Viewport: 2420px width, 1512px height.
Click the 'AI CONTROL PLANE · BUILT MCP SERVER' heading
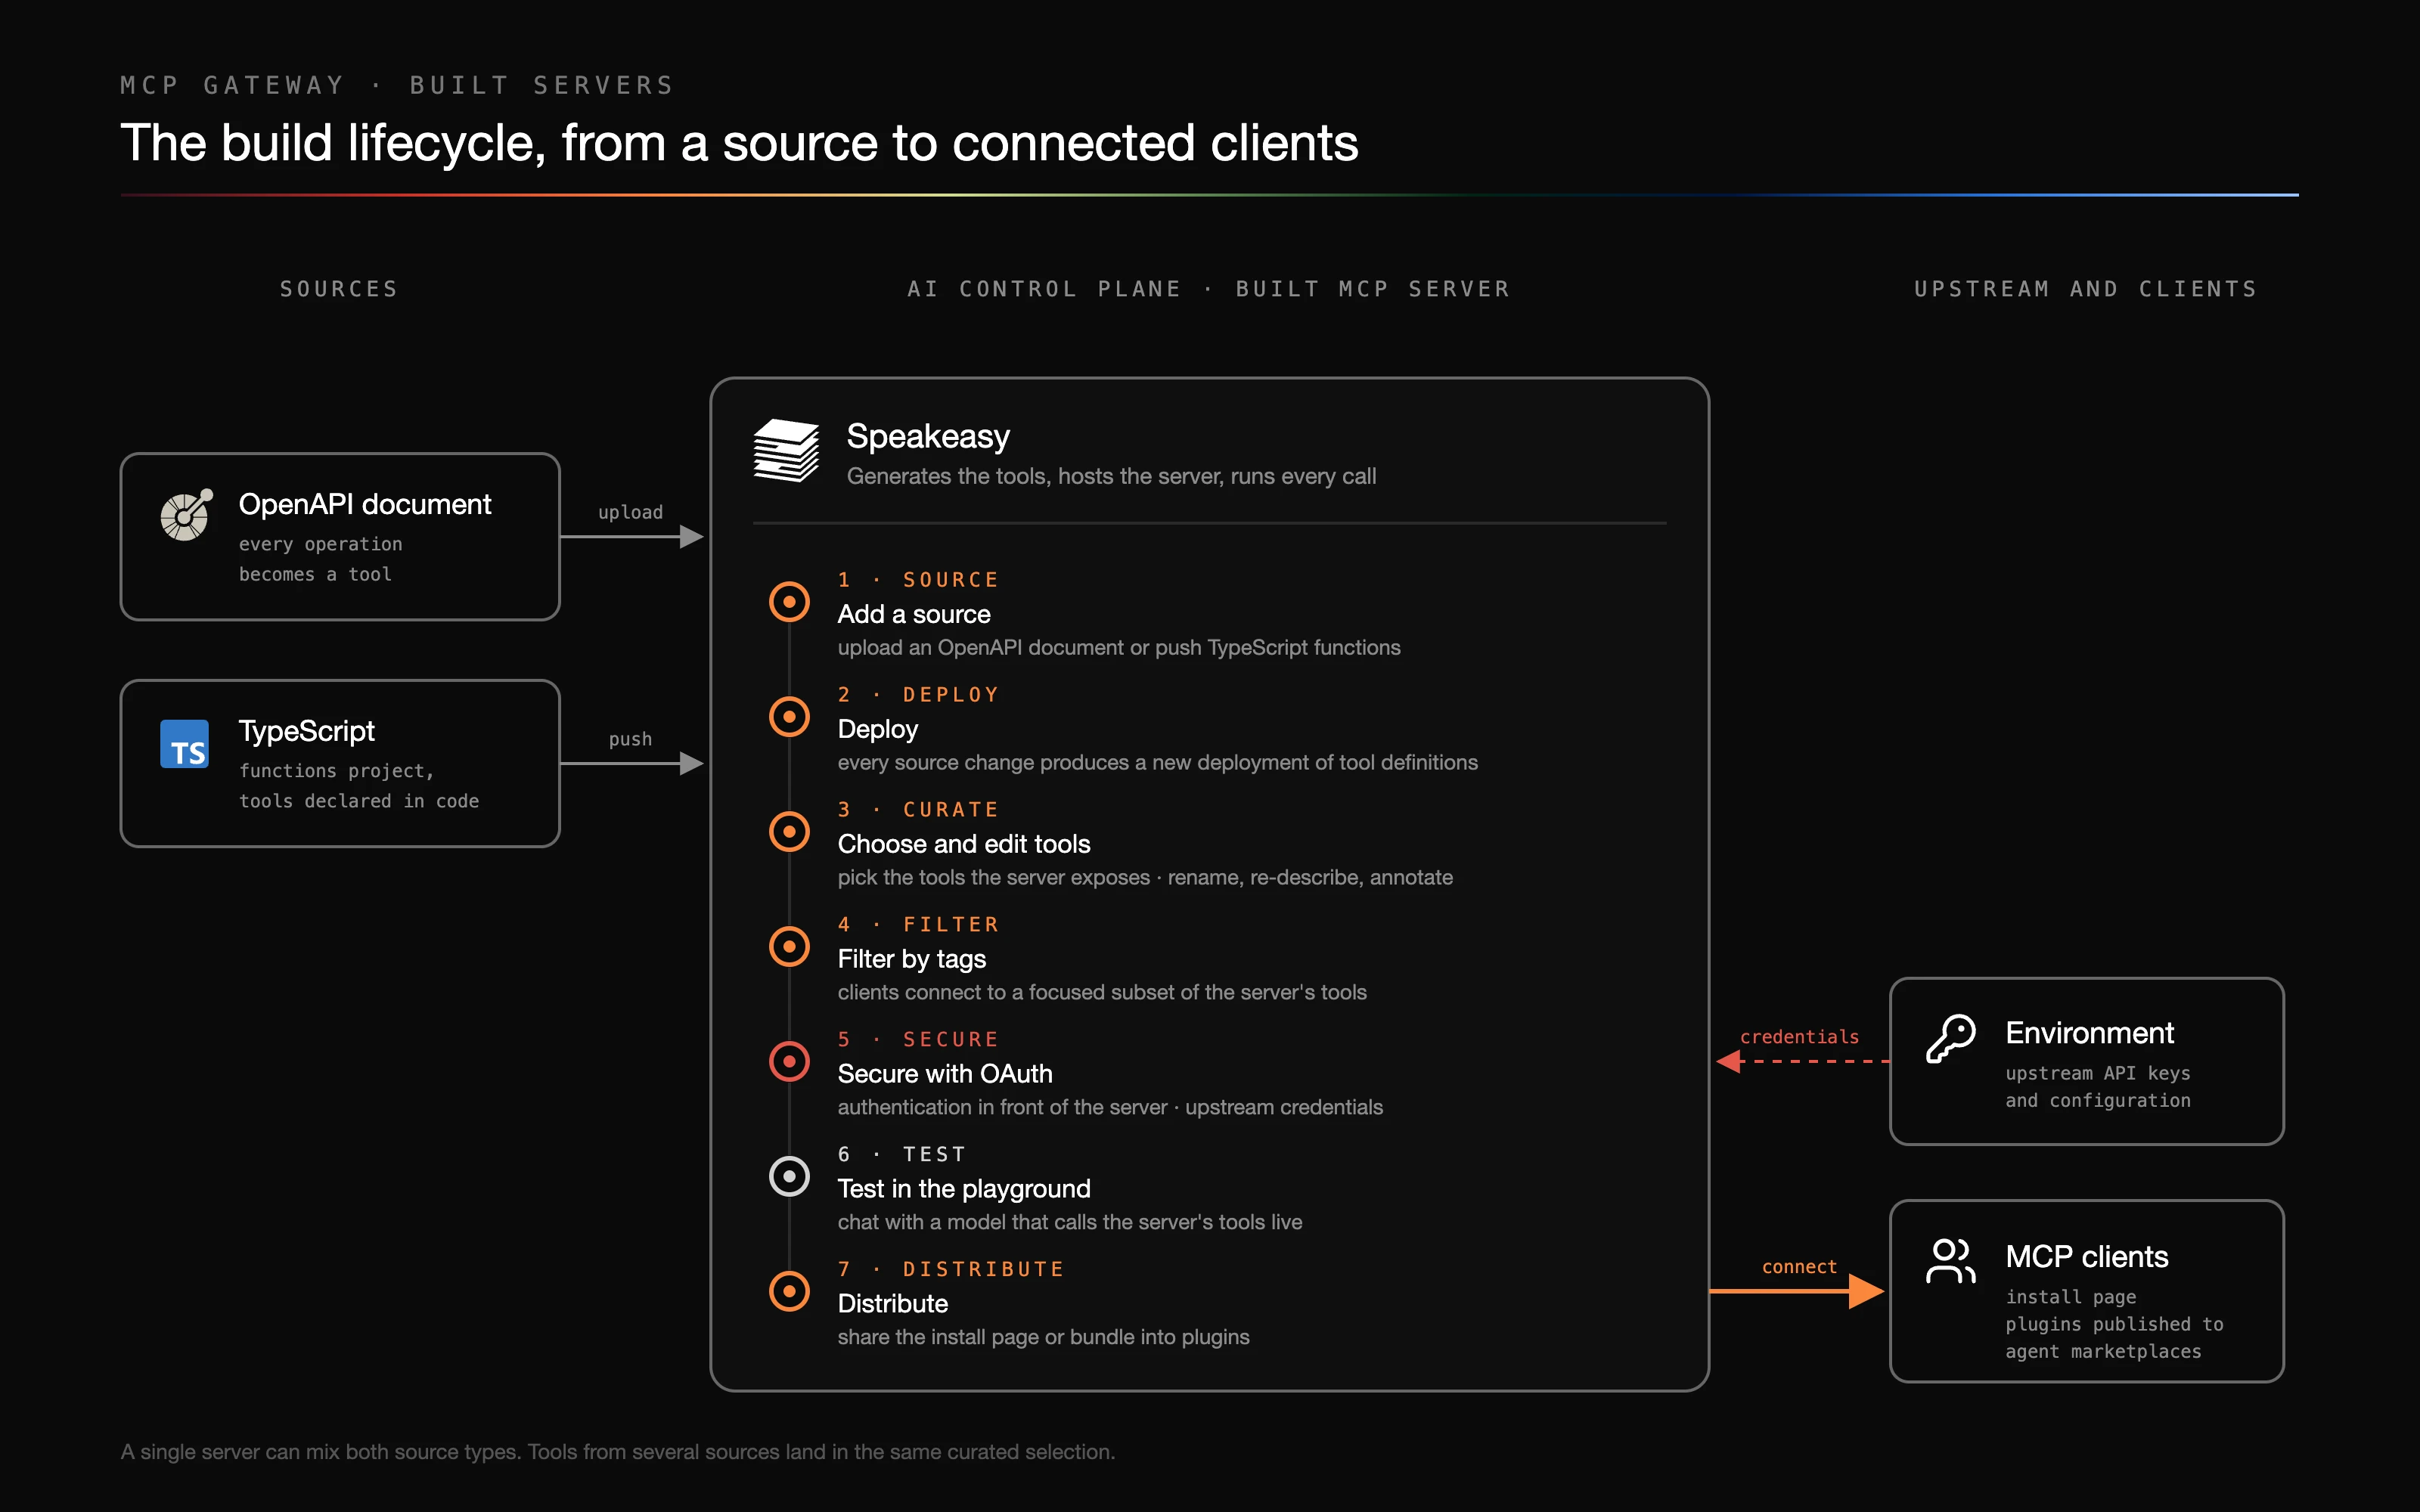point(1209,289)
